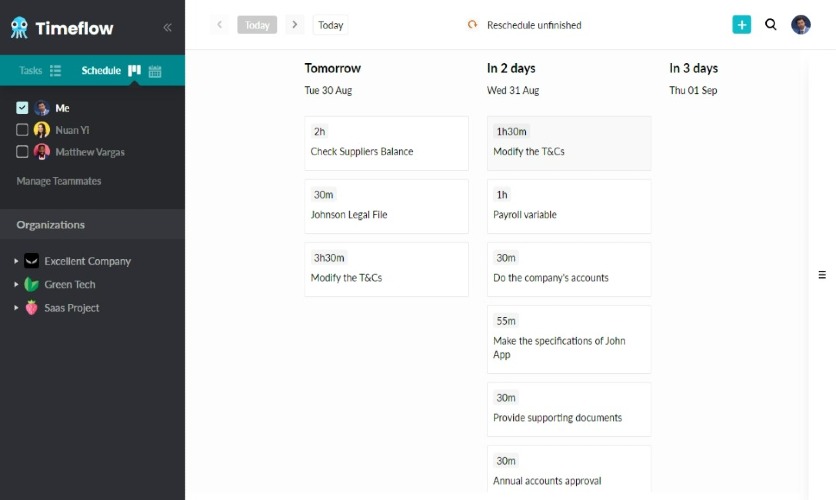Open the right side panel handle
The width and height of the screenshot is (836, 500).
[x=822, y=275]
